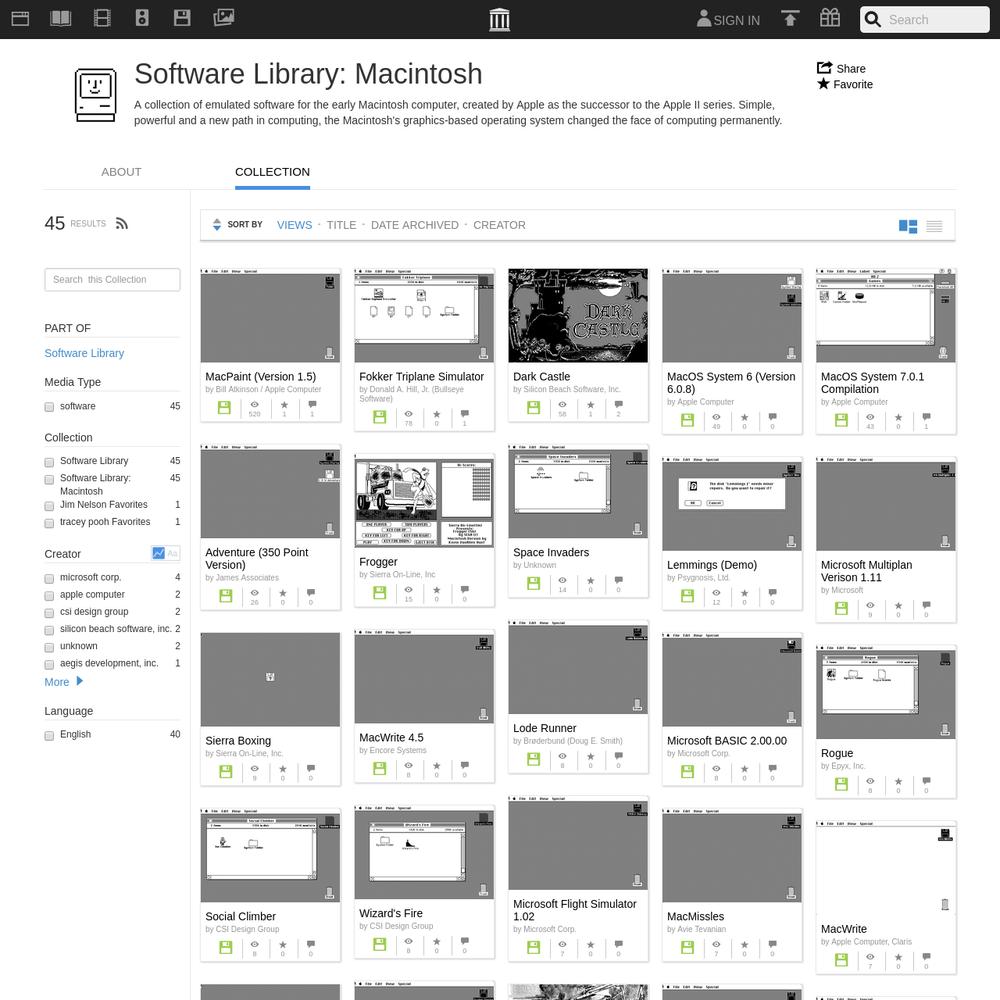1000x1000 pixels.
Task: Click the Macintosh collection logo icon
Action: click(x=96, y=95)
